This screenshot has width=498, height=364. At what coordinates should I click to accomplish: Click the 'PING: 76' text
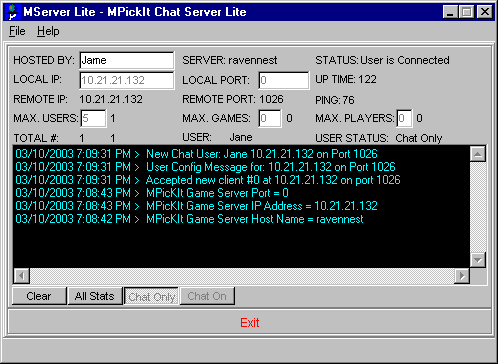(335, 100)
